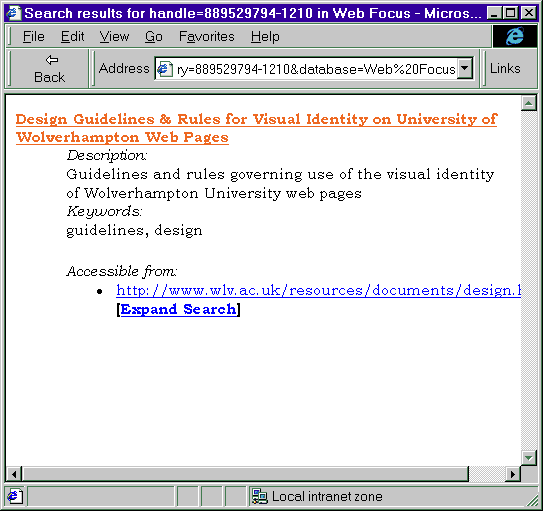Screen dimensions: 543x511
Task: Follow the wlv.ac.uk design document URL
Action: click(319, 290)
